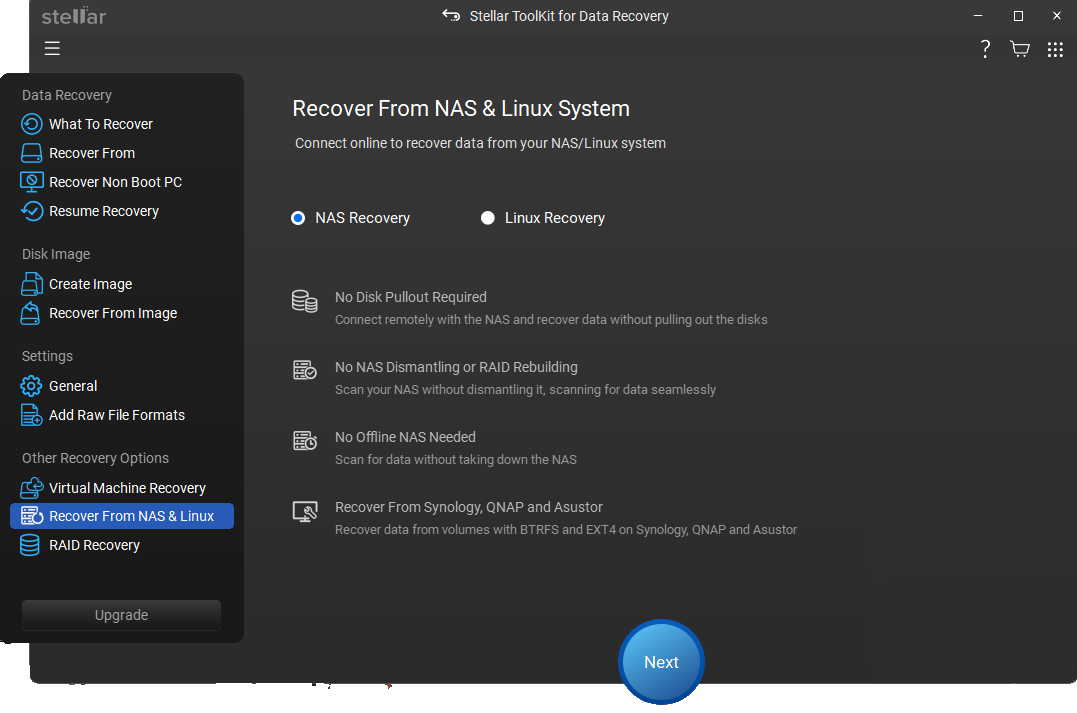Image resolution: width=1077 pixels, height=713 pixels.
Task: Click the Resume Recovery icon
Action: coord(33,211)
